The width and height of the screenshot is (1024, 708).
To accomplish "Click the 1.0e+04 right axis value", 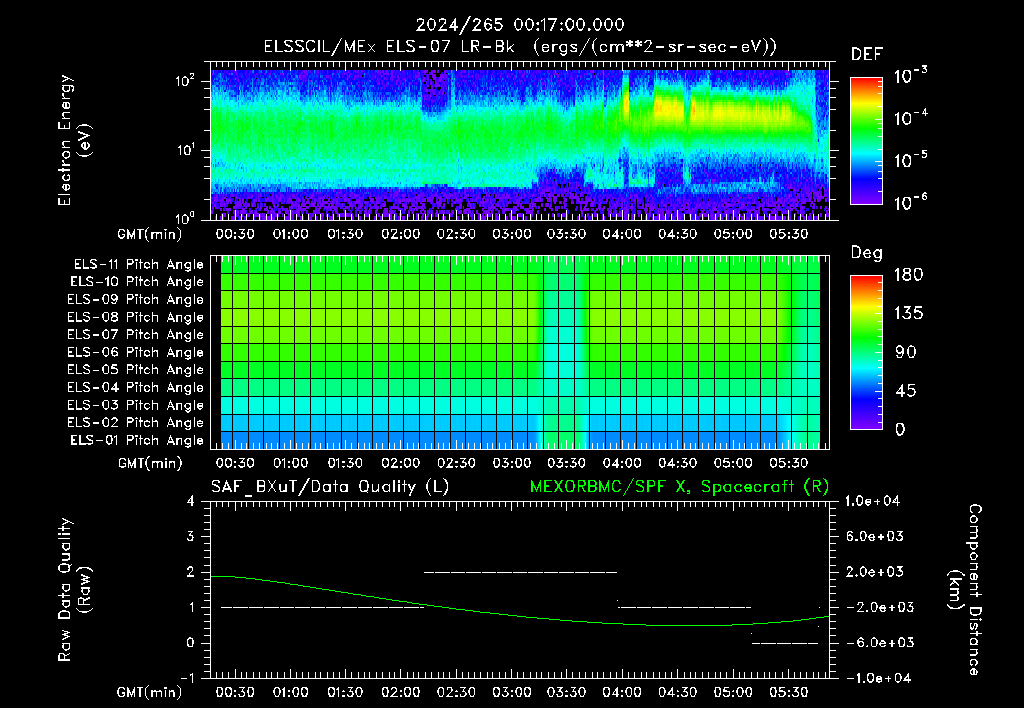I will (872, 501).
